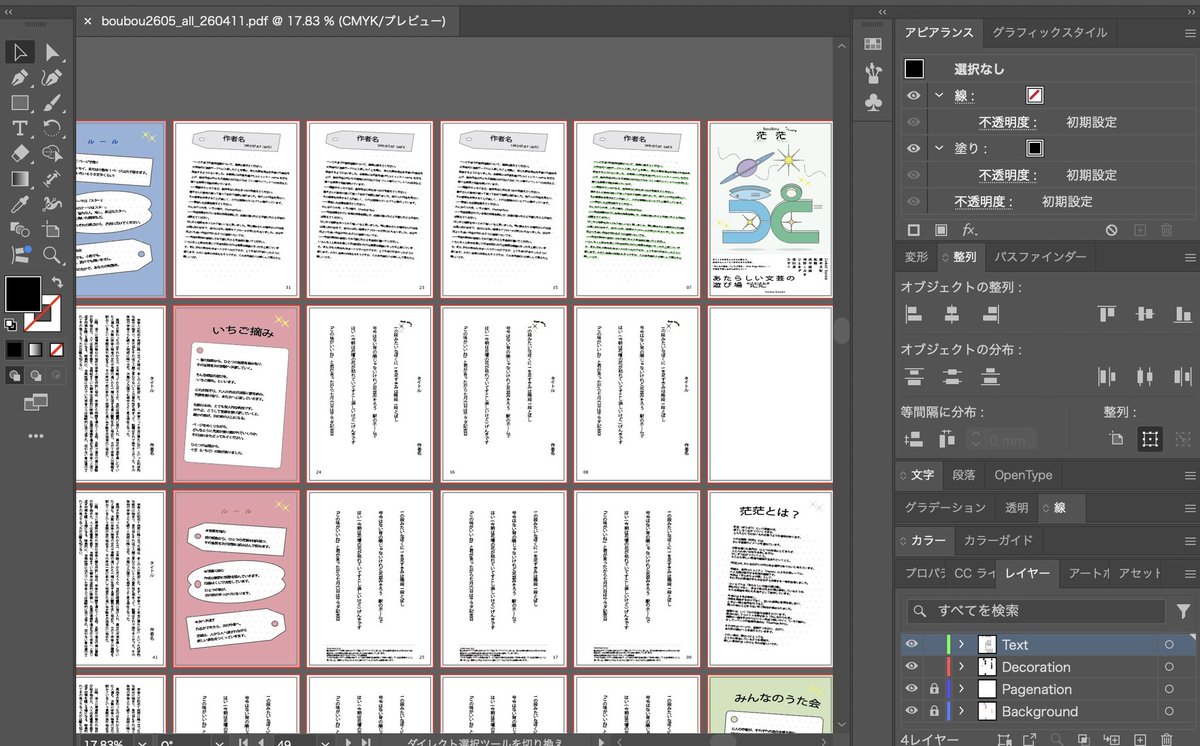Viewport: 1200px width, 746px height.
Task: Click vertical align top icon
Action: [x=1106, y=315]
